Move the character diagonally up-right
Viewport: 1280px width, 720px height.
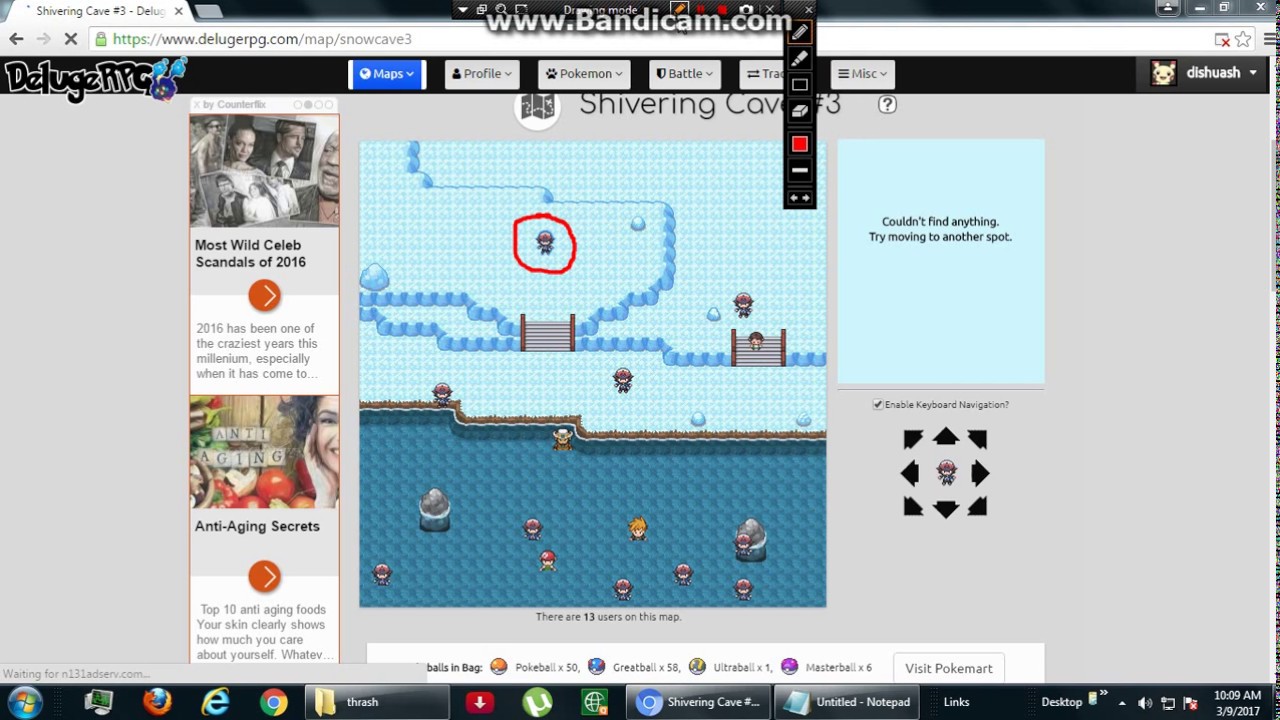pos(978,439)
